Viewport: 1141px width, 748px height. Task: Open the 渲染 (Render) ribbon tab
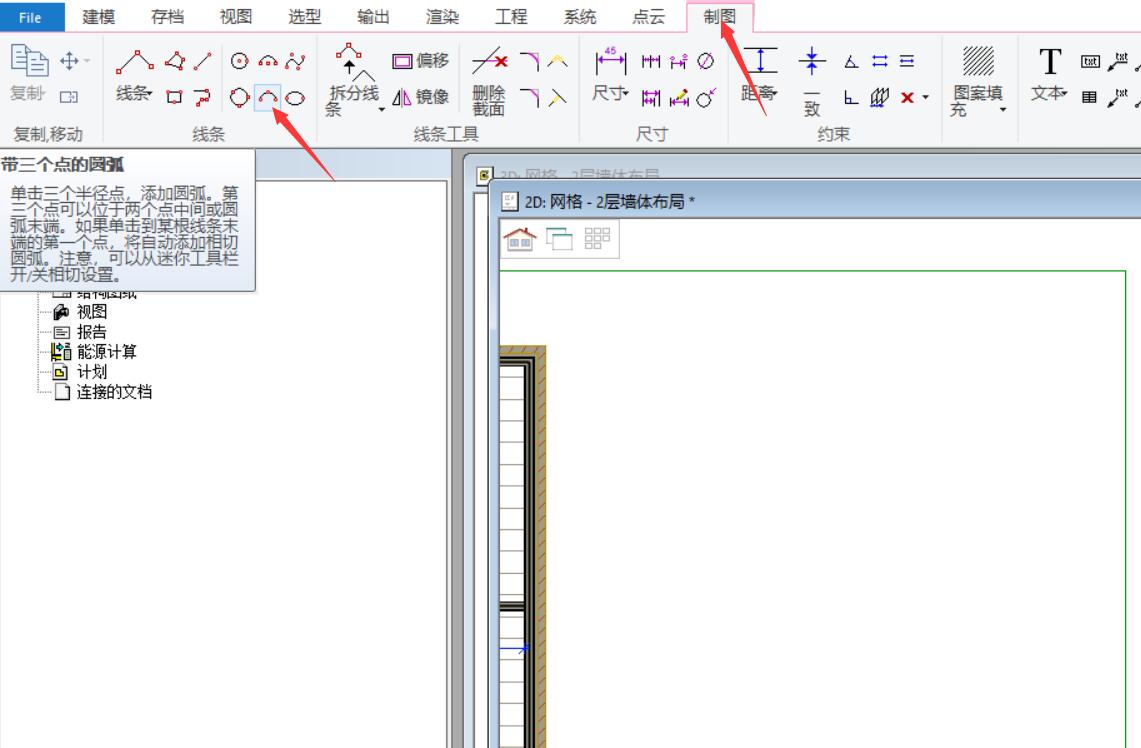click(442, 17)
